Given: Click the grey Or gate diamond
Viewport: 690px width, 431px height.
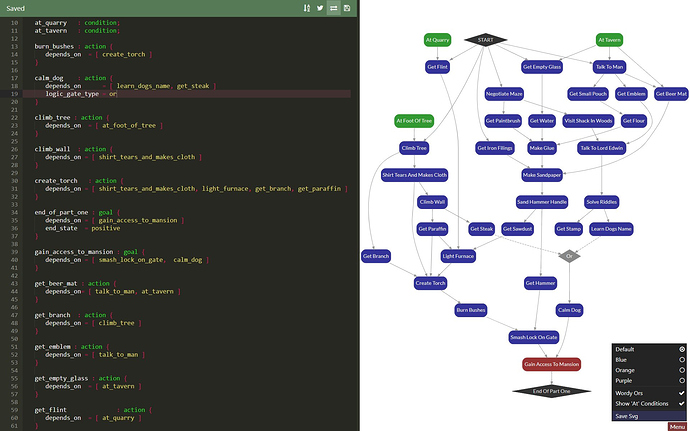Looking at the screenshot, I should pyautogui.click(x=569, y=256).
